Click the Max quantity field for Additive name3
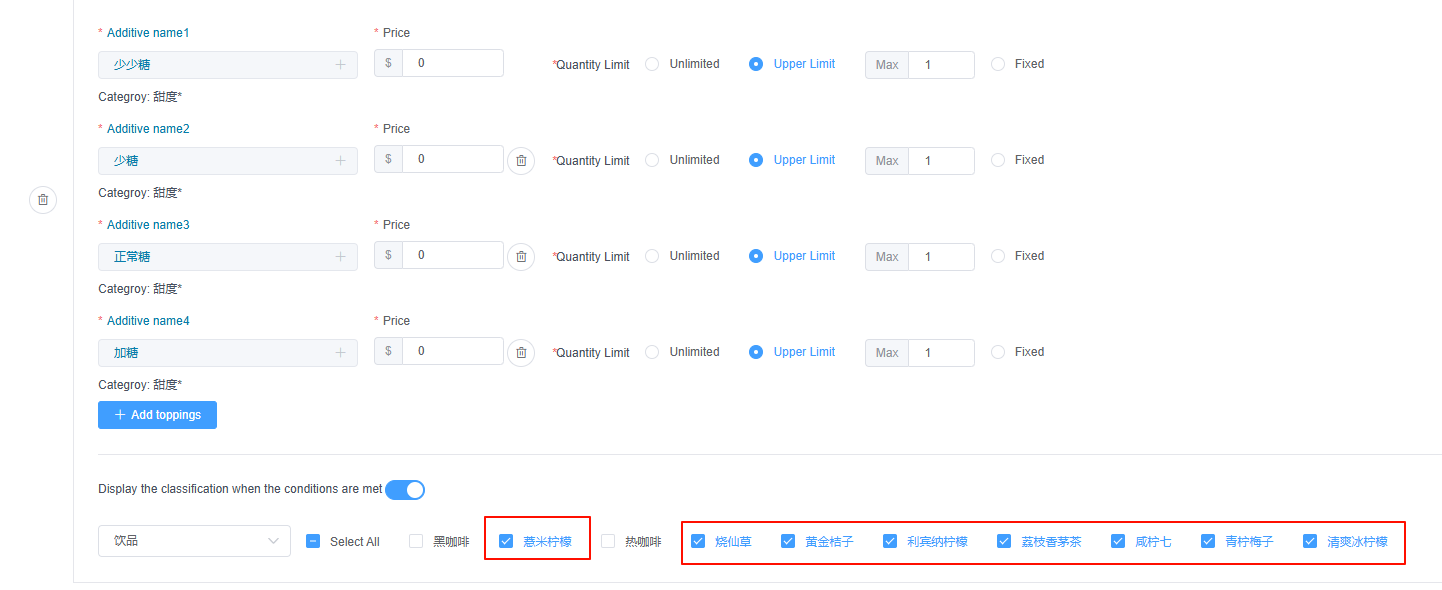 point(940,257)
